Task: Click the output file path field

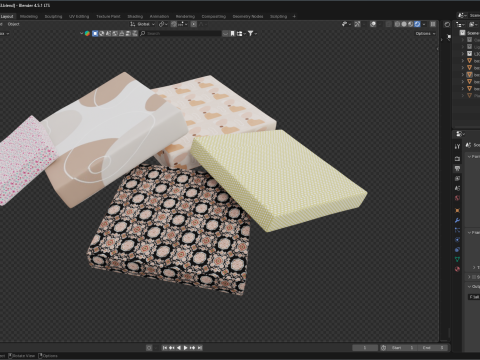Action: point(474,297)
